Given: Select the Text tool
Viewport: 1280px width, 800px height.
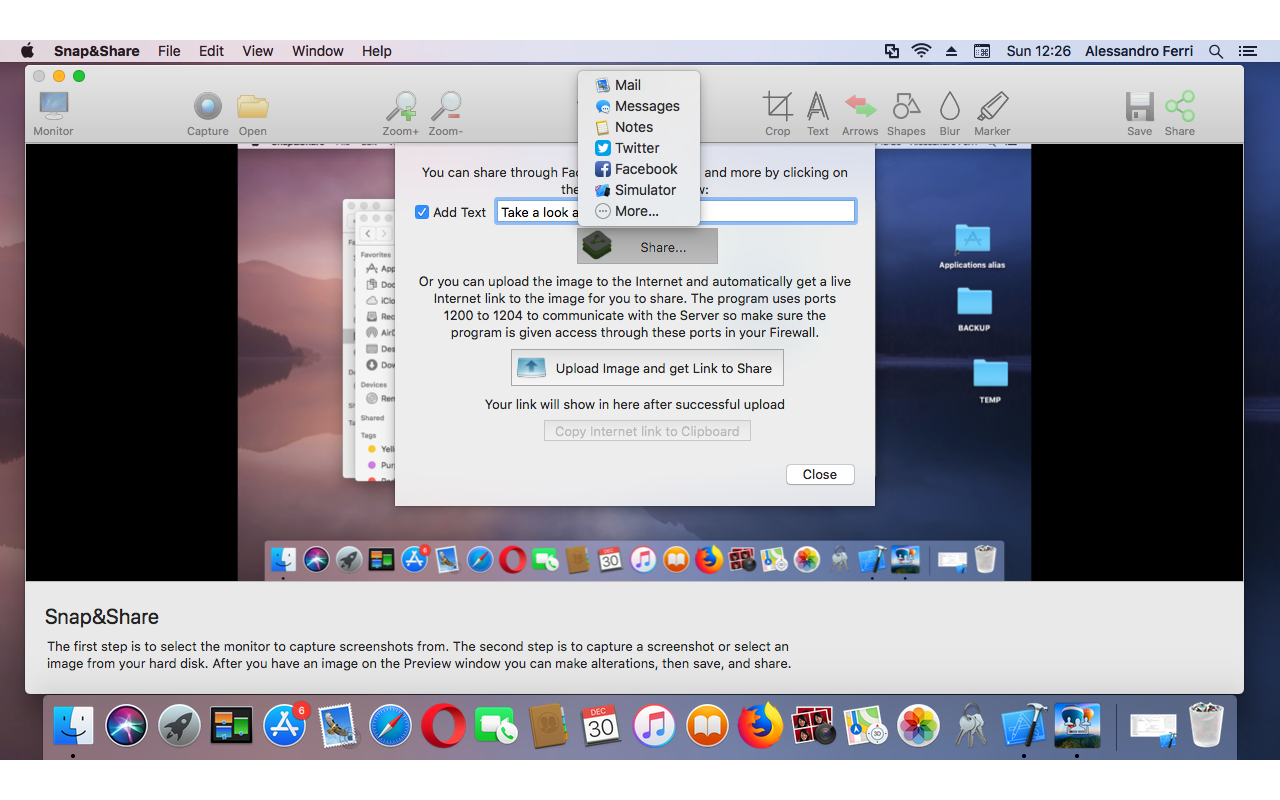Looking at the screenshot, I should tap(818, 113).
